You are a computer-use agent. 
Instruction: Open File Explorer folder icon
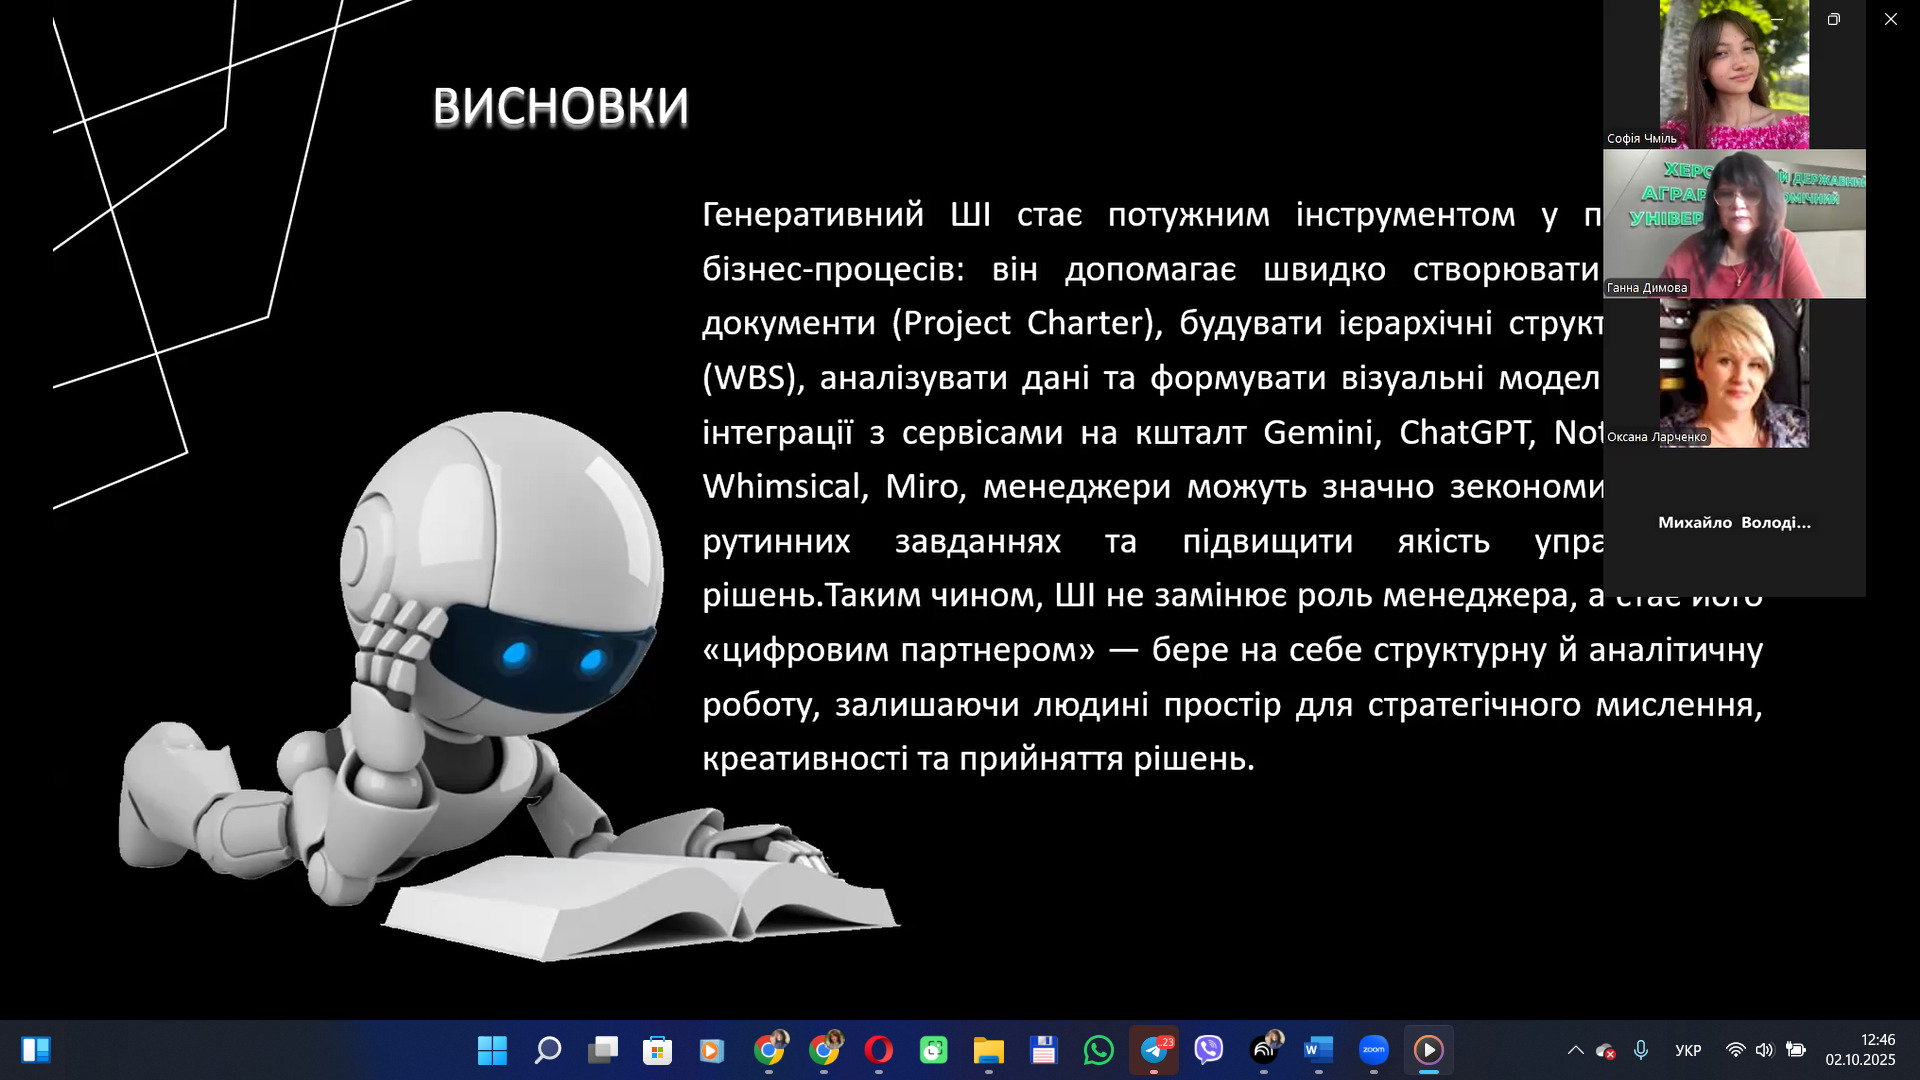click(988, 1050)
